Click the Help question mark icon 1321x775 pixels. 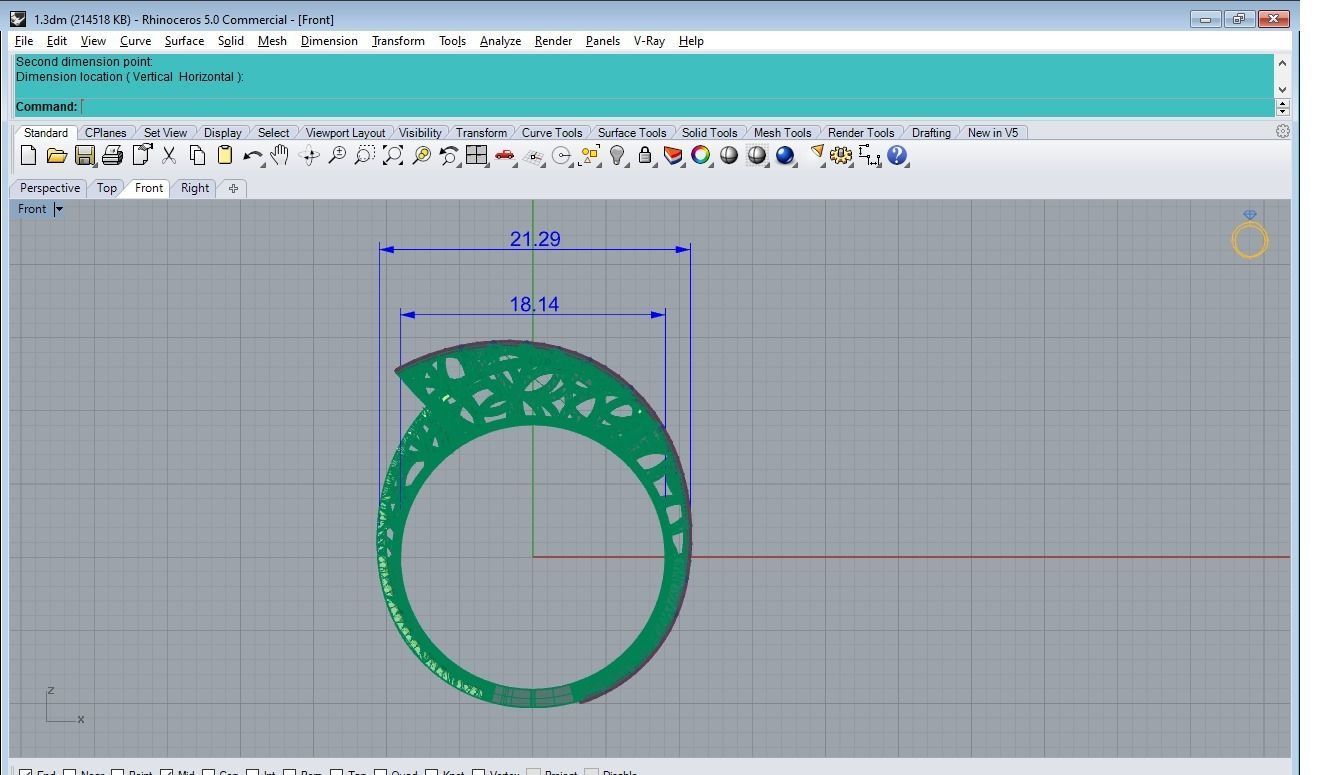point(897,155)
